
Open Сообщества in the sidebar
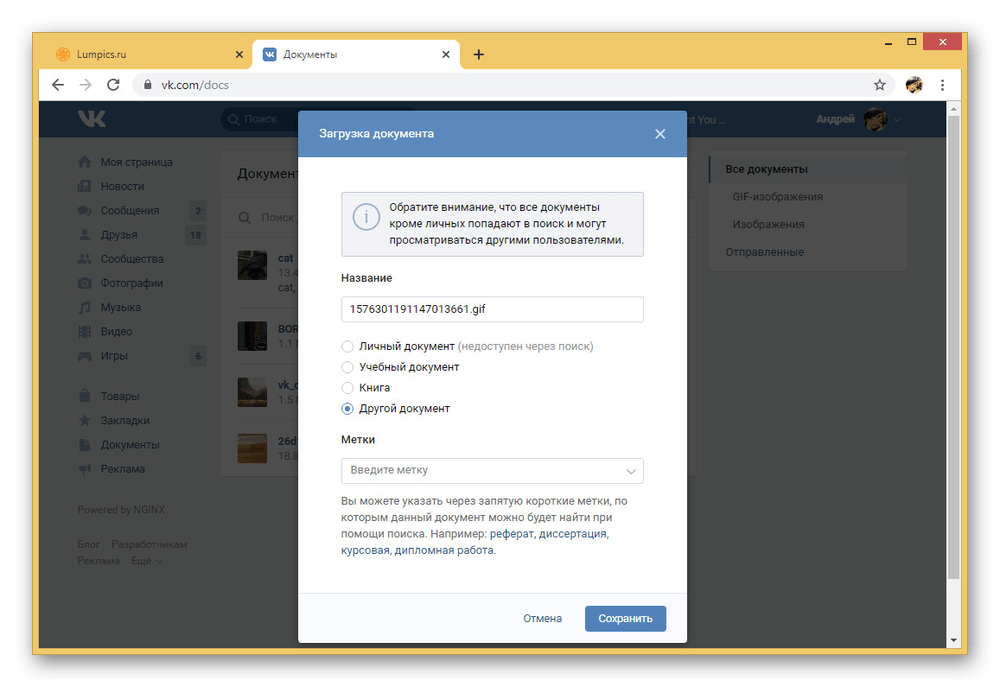click(132, 259)
